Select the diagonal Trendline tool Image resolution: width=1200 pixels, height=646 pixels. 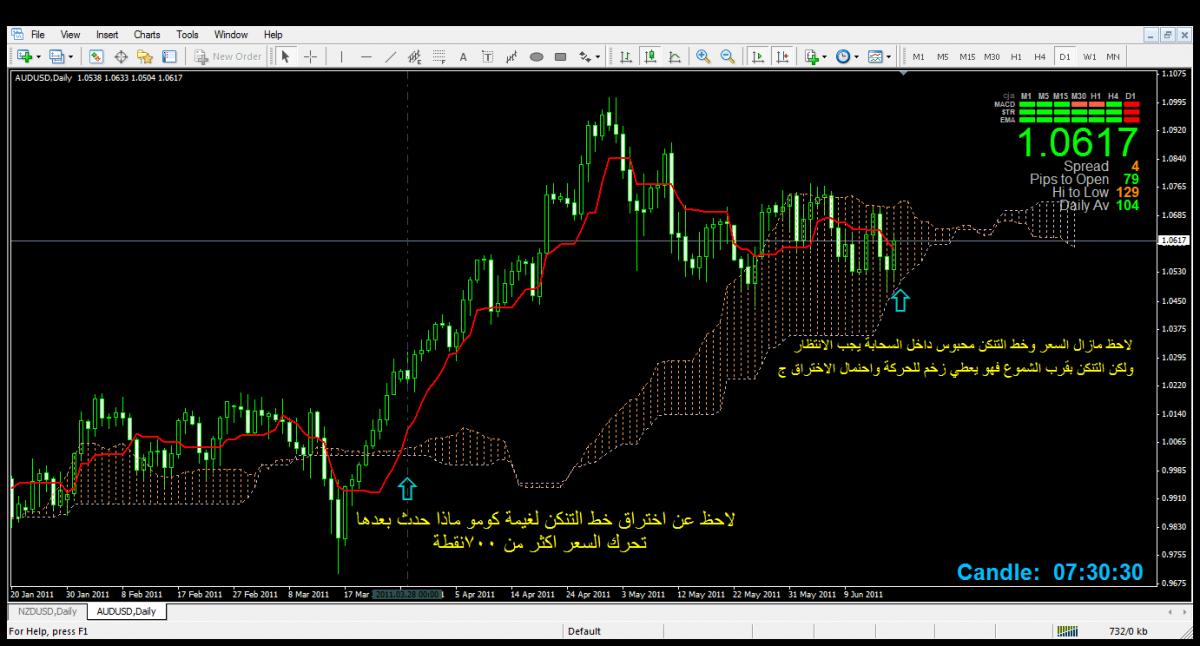point(391,57)
